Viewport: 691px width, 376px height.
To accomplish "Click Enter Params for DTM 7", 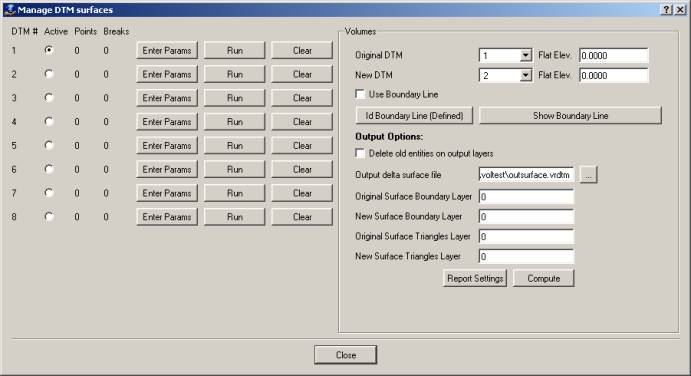I will 167,193.
